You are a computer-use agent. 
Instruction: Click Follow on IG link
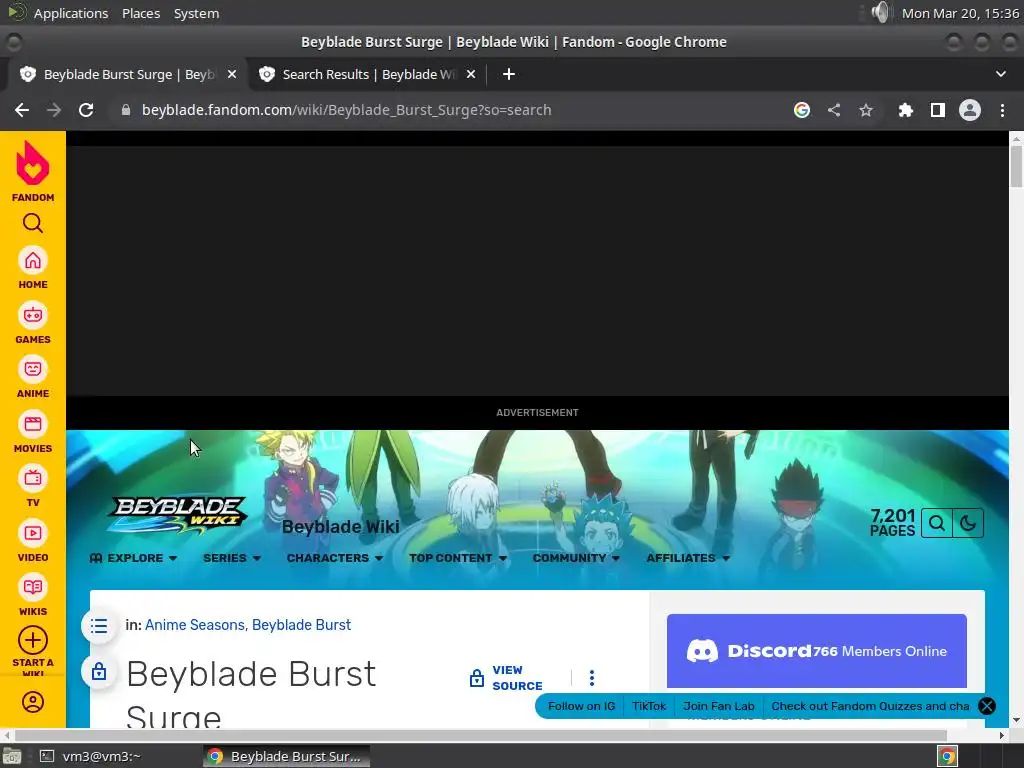pyautogui.click(x=581, y=706)
